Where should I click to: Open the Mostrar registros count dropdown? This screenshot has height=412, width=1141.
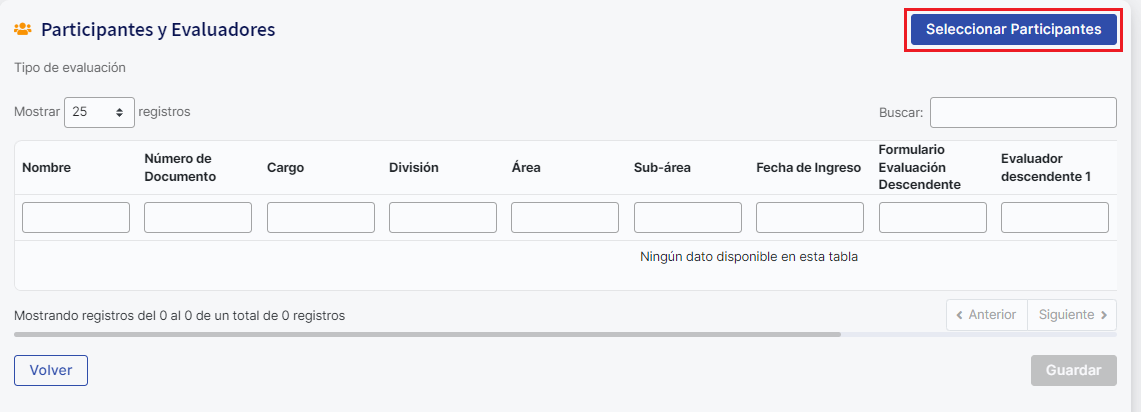tap(99, 112)
